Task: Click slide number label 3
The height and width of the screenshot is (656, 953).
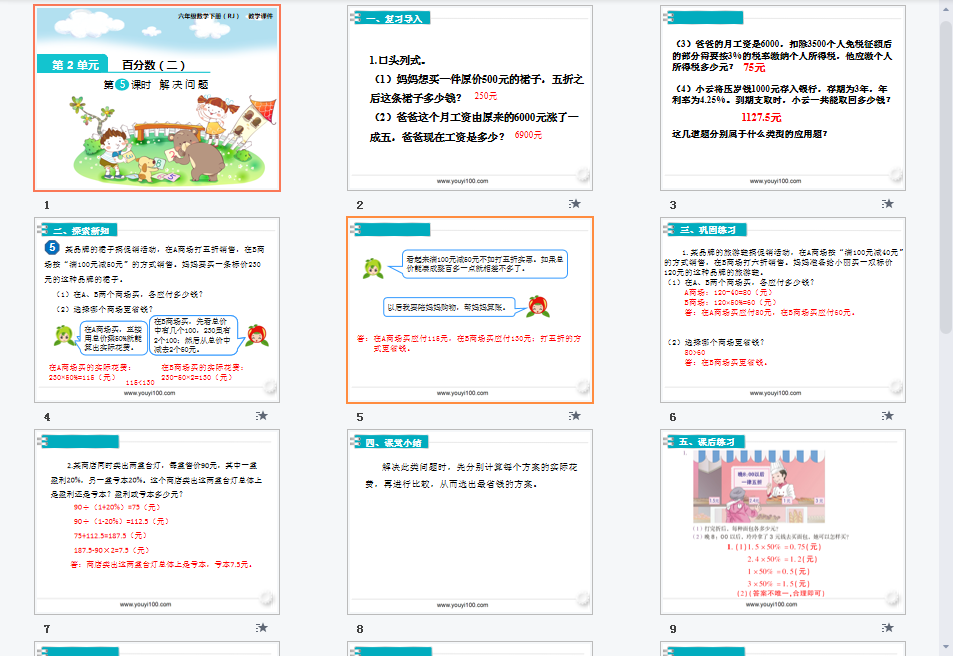Action: pos(673,205)
